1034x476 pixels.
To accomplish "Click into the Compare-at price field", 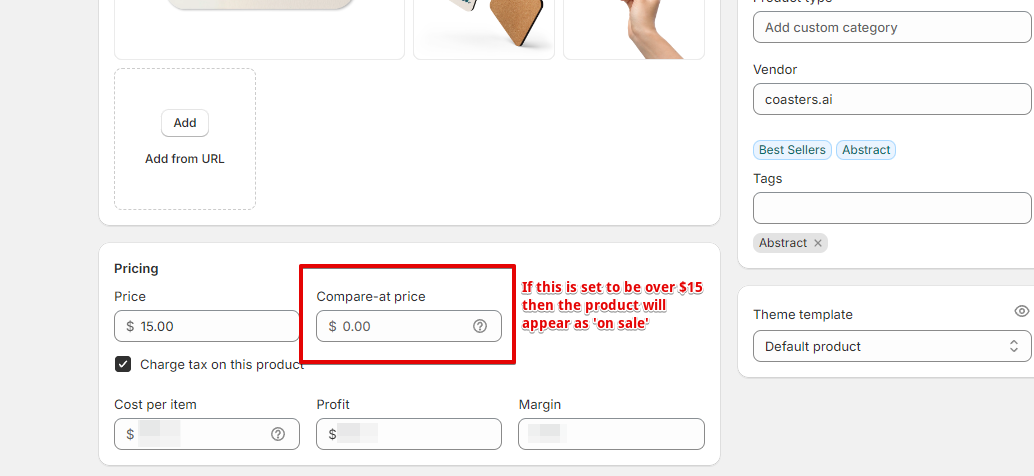I will click(409, 326).
